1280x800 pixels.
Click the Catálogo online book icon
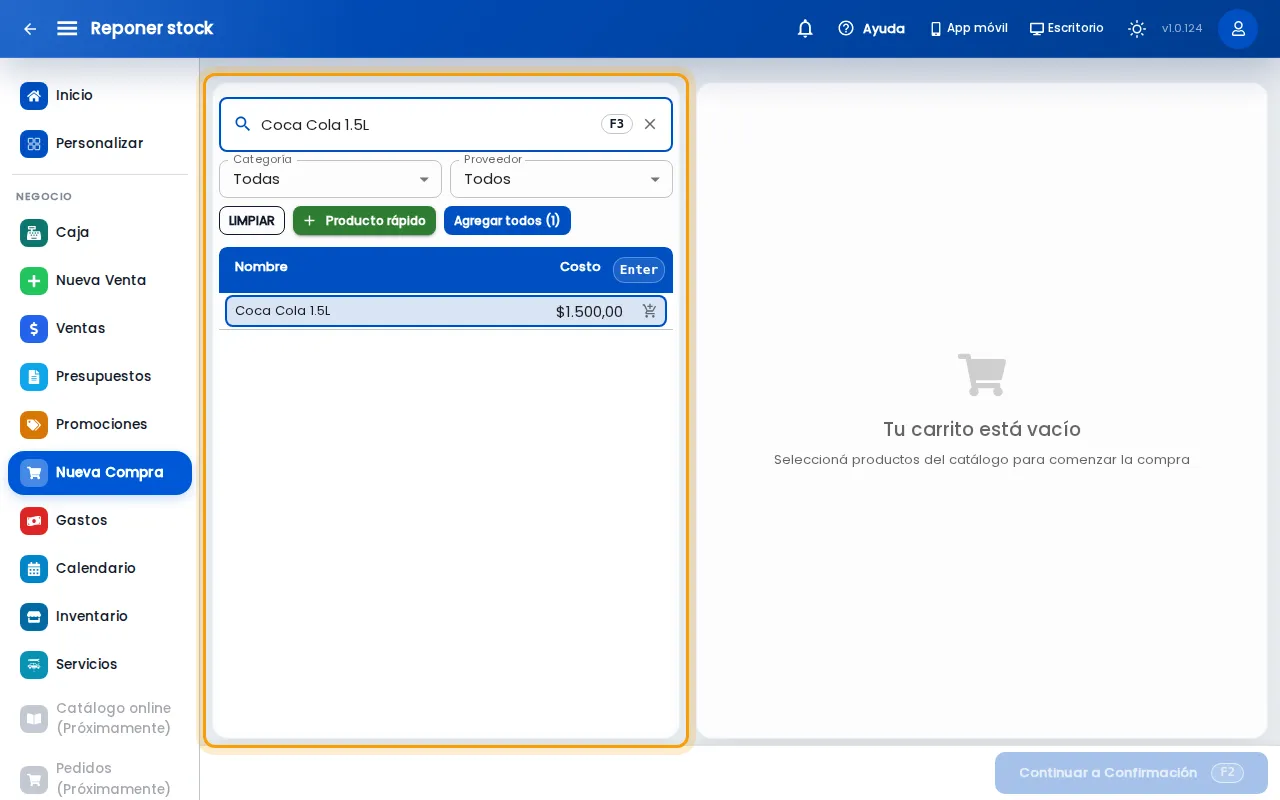pyautogui.click(x=34, y=718)
